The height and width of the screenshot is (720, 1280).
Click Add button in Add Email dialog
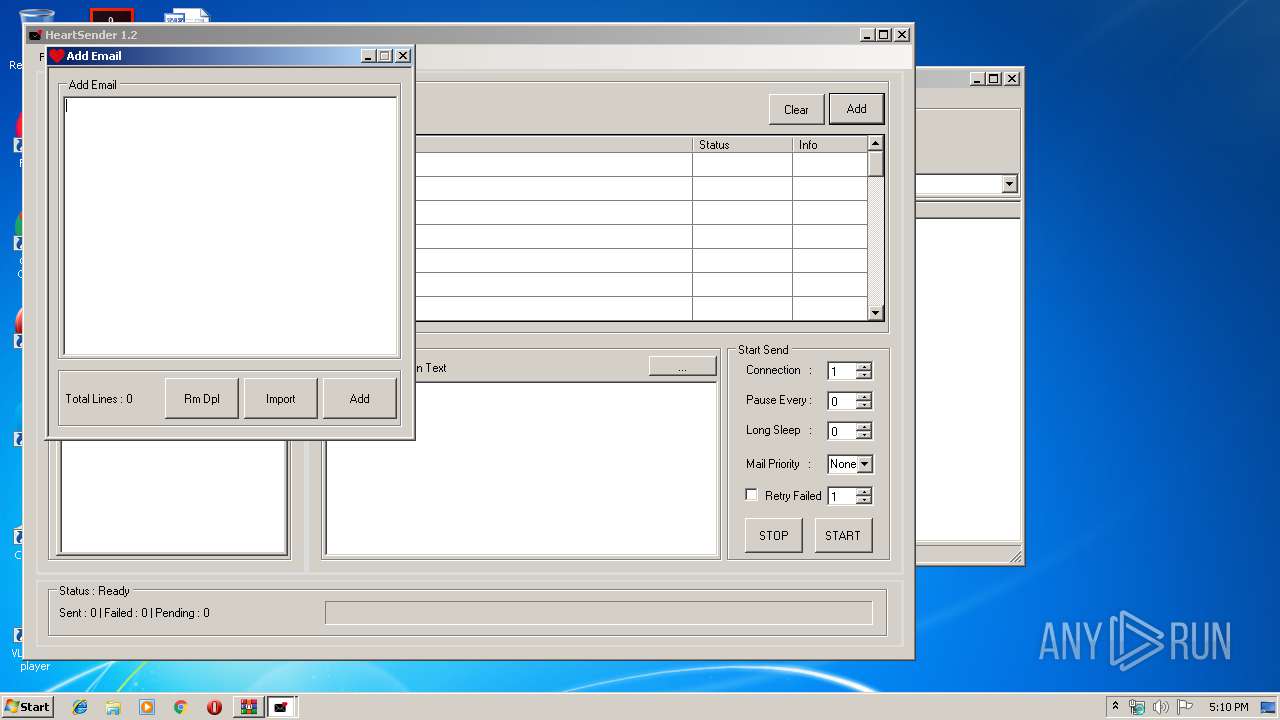[360, 398]
